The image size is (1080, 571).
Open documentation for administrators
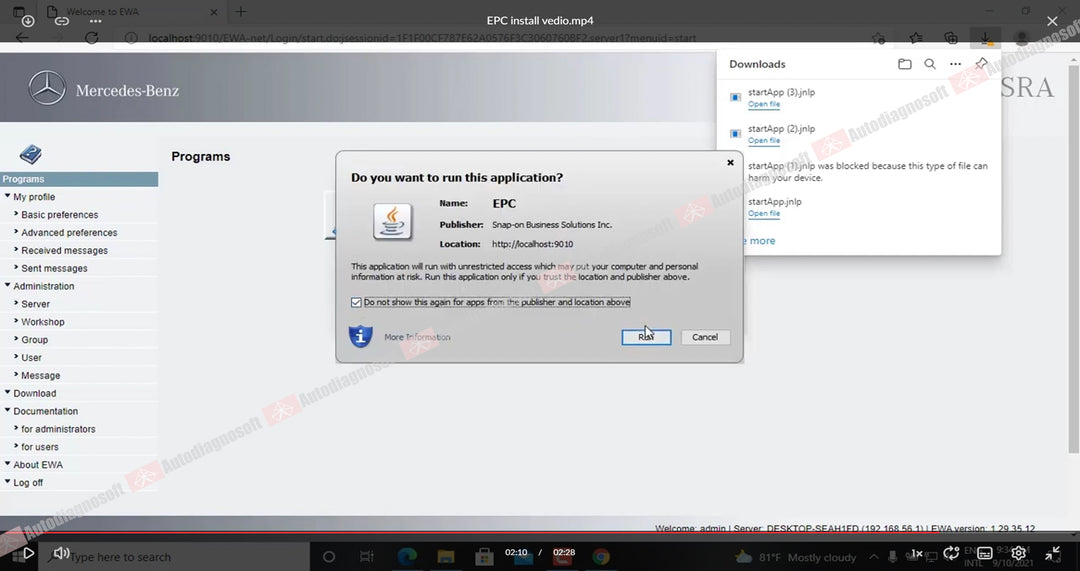tap(58, 429)
